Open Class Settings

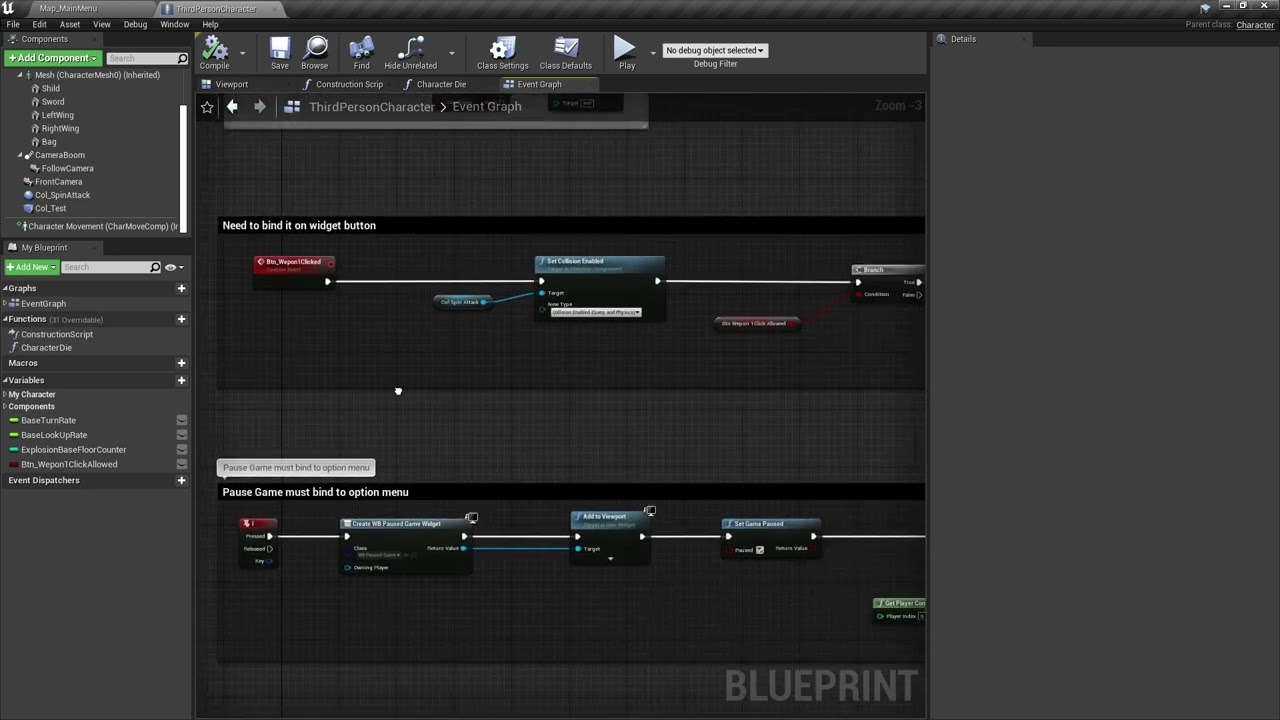(x=502, y=53)
